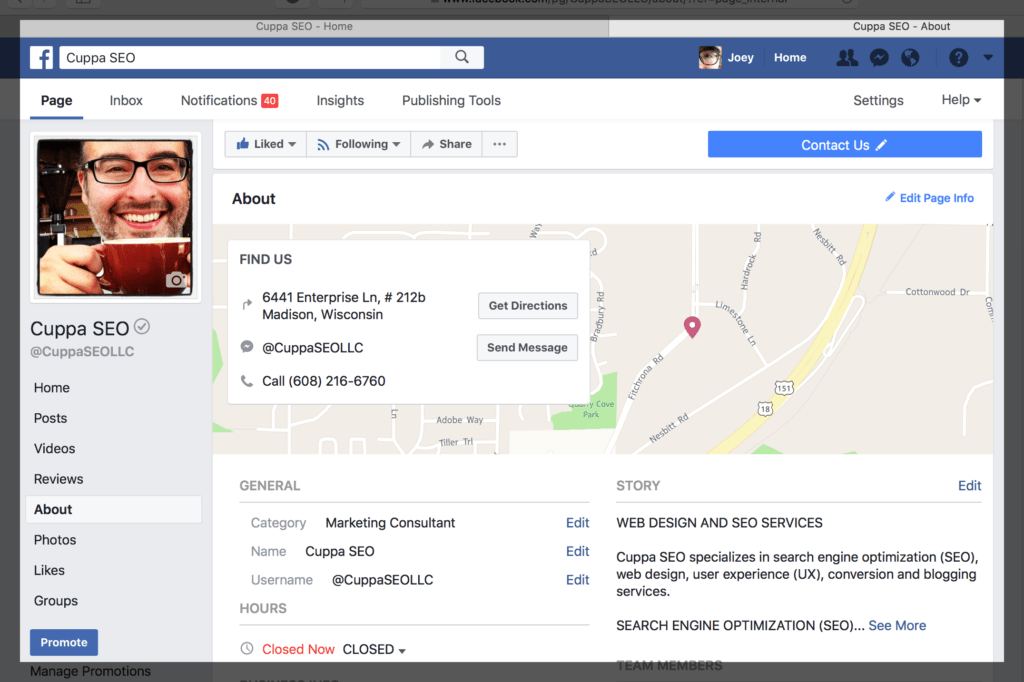Click the Facebook logo icon
This screenshot has width=1024, height=682.
click(x=41, y=57)
